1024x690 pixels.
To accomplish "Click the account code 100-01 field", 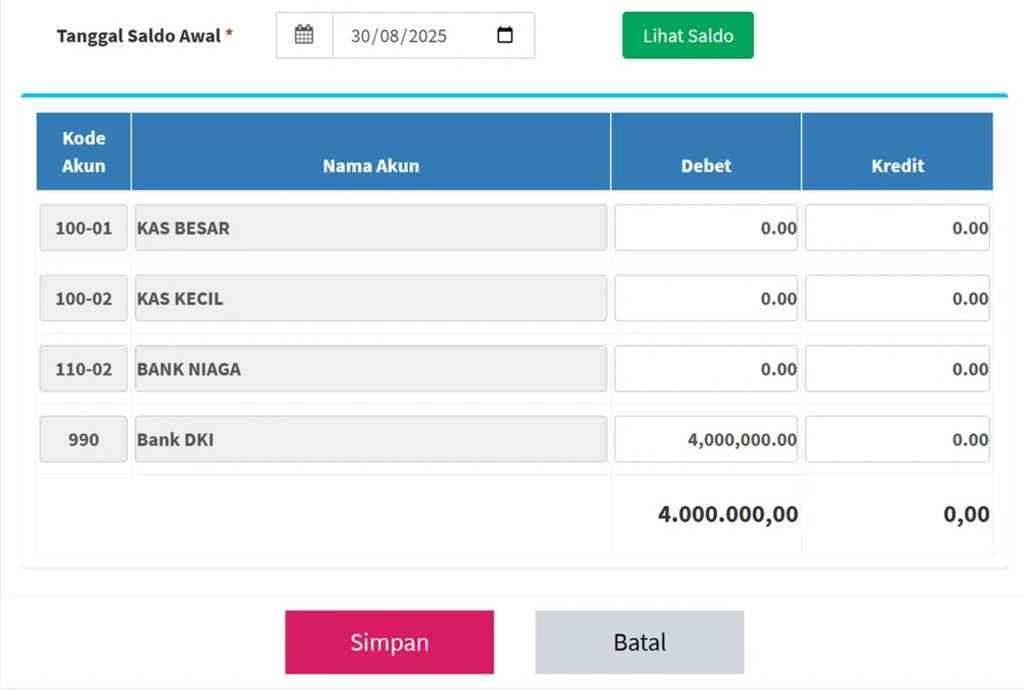I will point(84,228).
